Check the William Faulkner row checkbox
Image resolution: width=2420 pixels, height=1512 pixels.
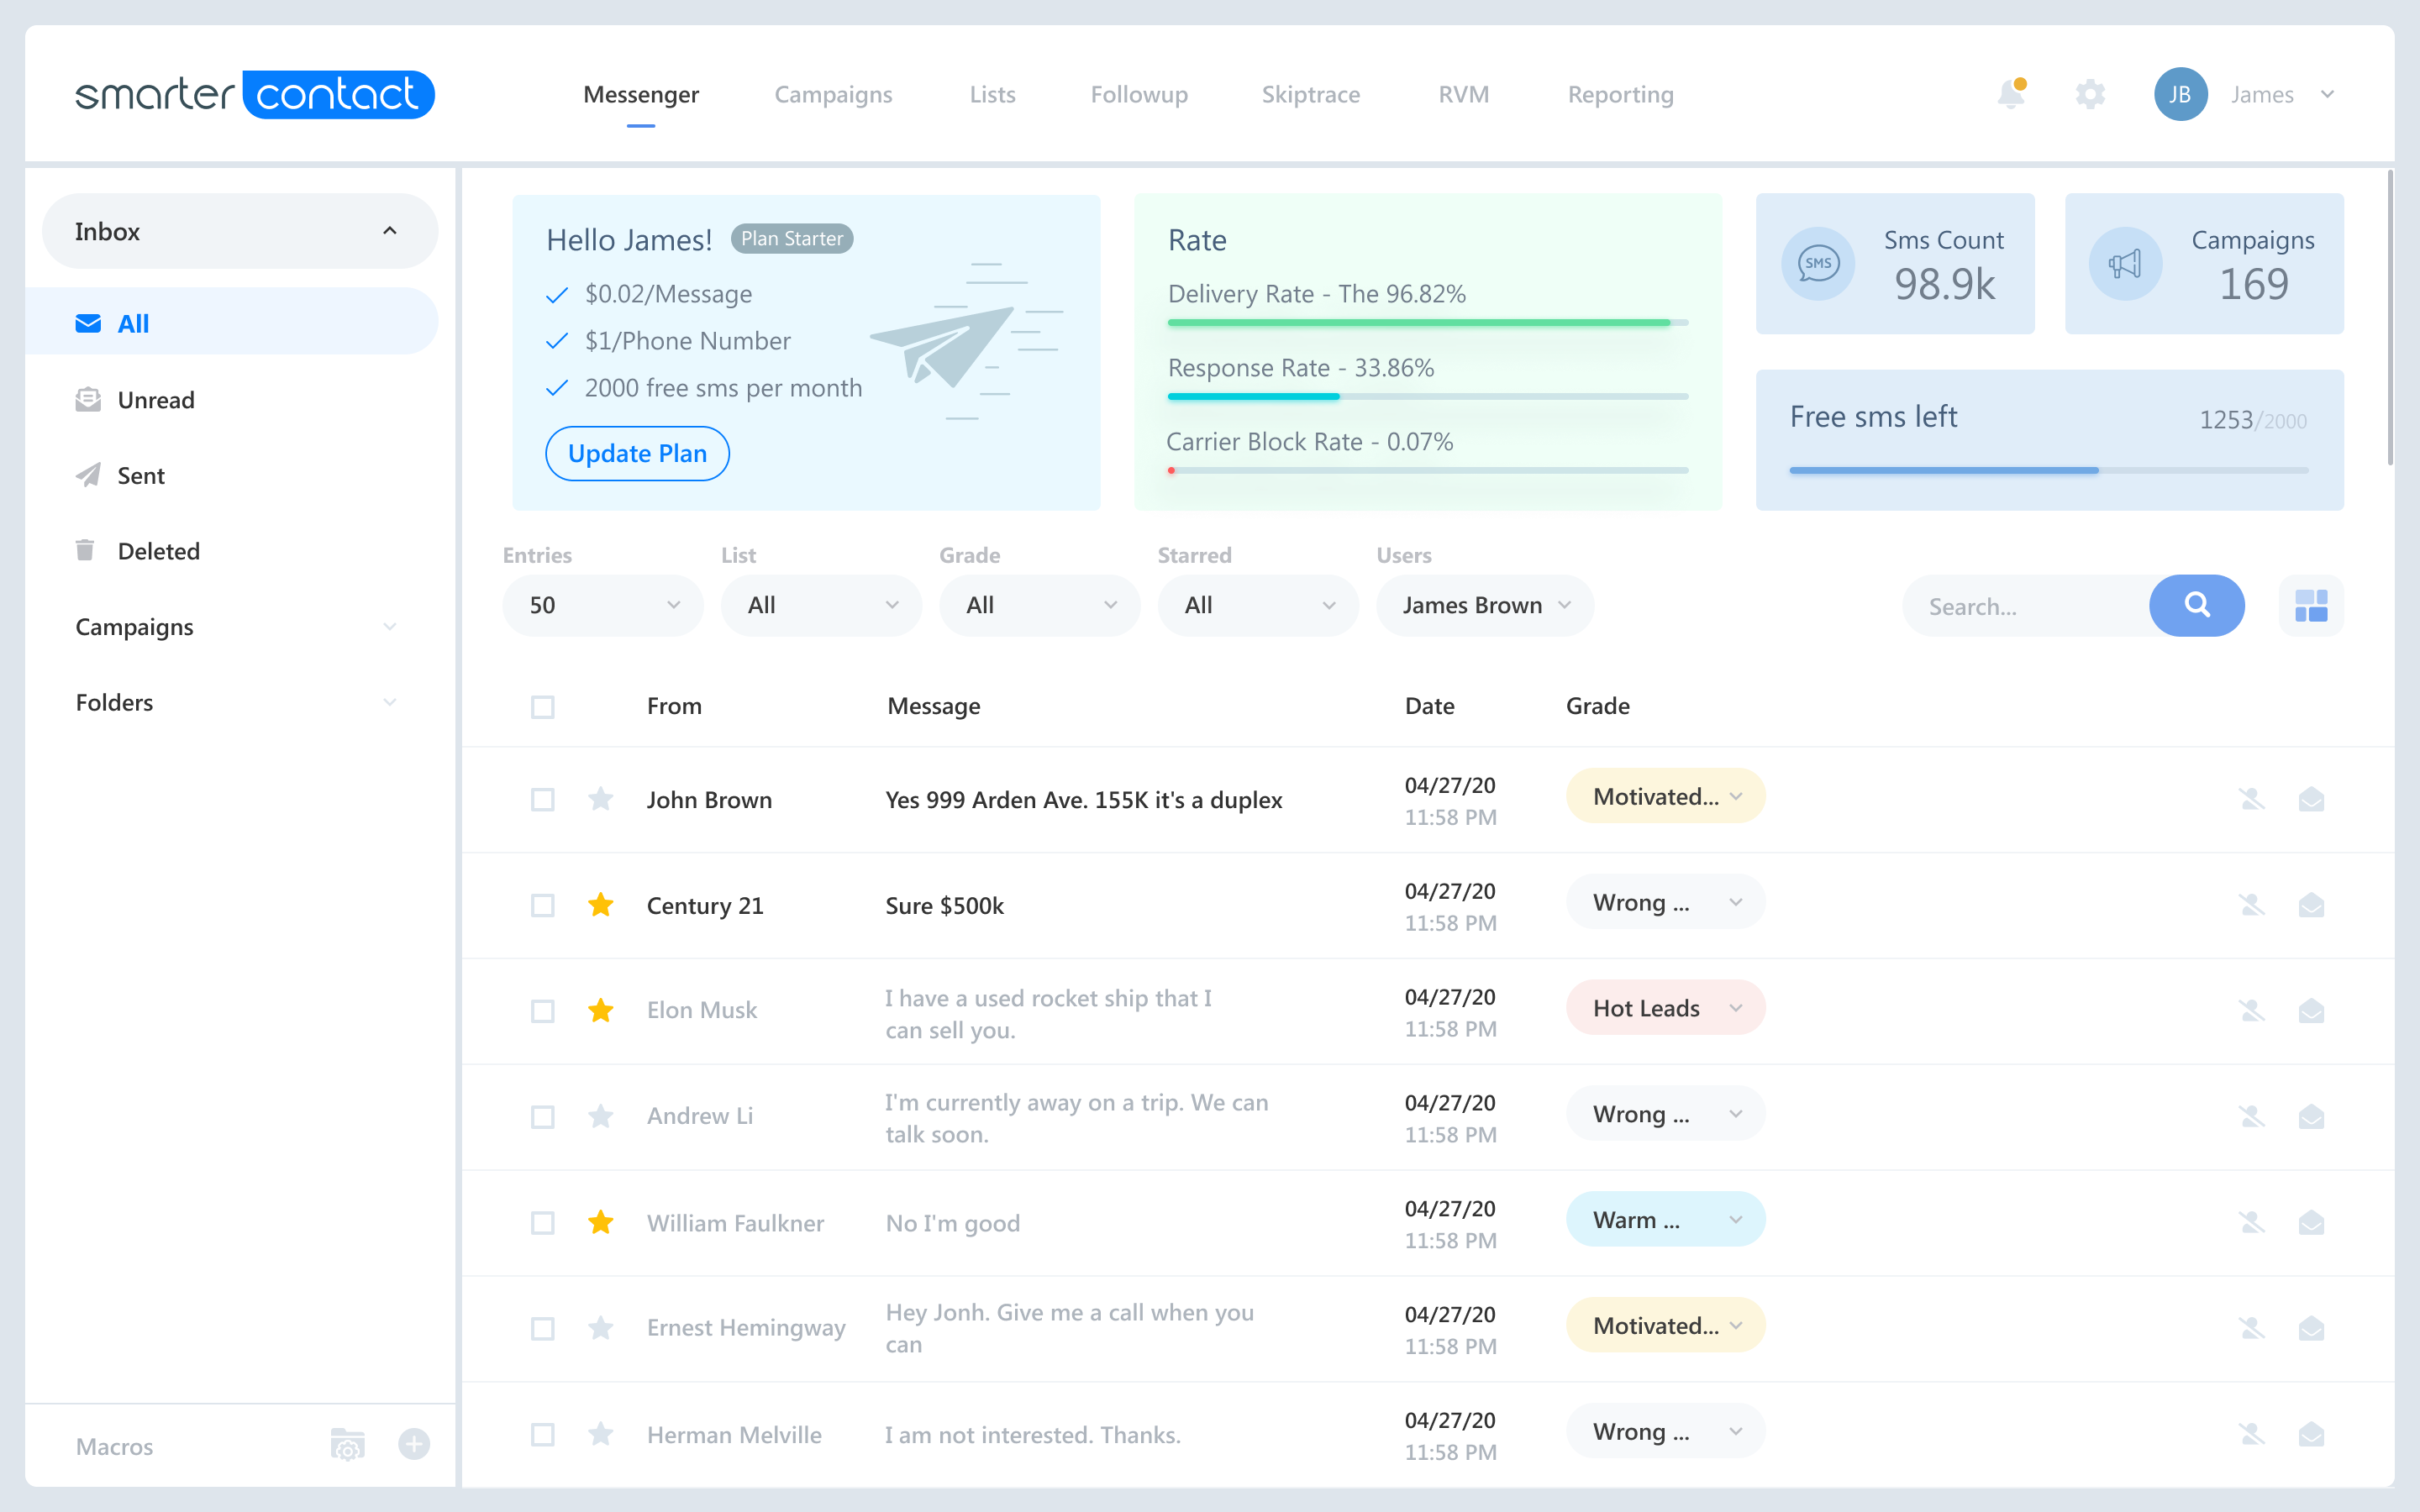point(542,1222)
